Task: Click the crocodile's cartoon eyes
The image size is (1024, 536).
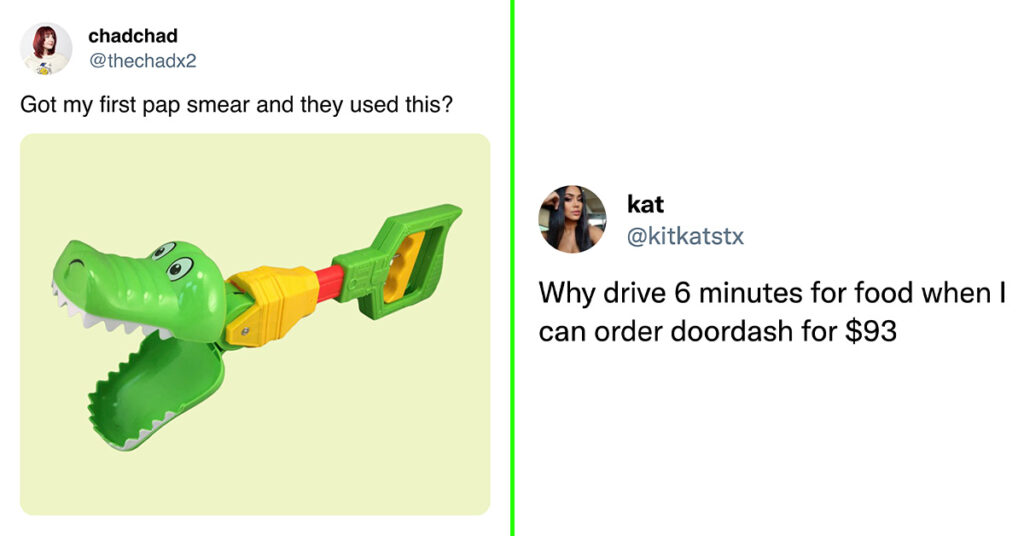Action: click(x=172, y=260)
